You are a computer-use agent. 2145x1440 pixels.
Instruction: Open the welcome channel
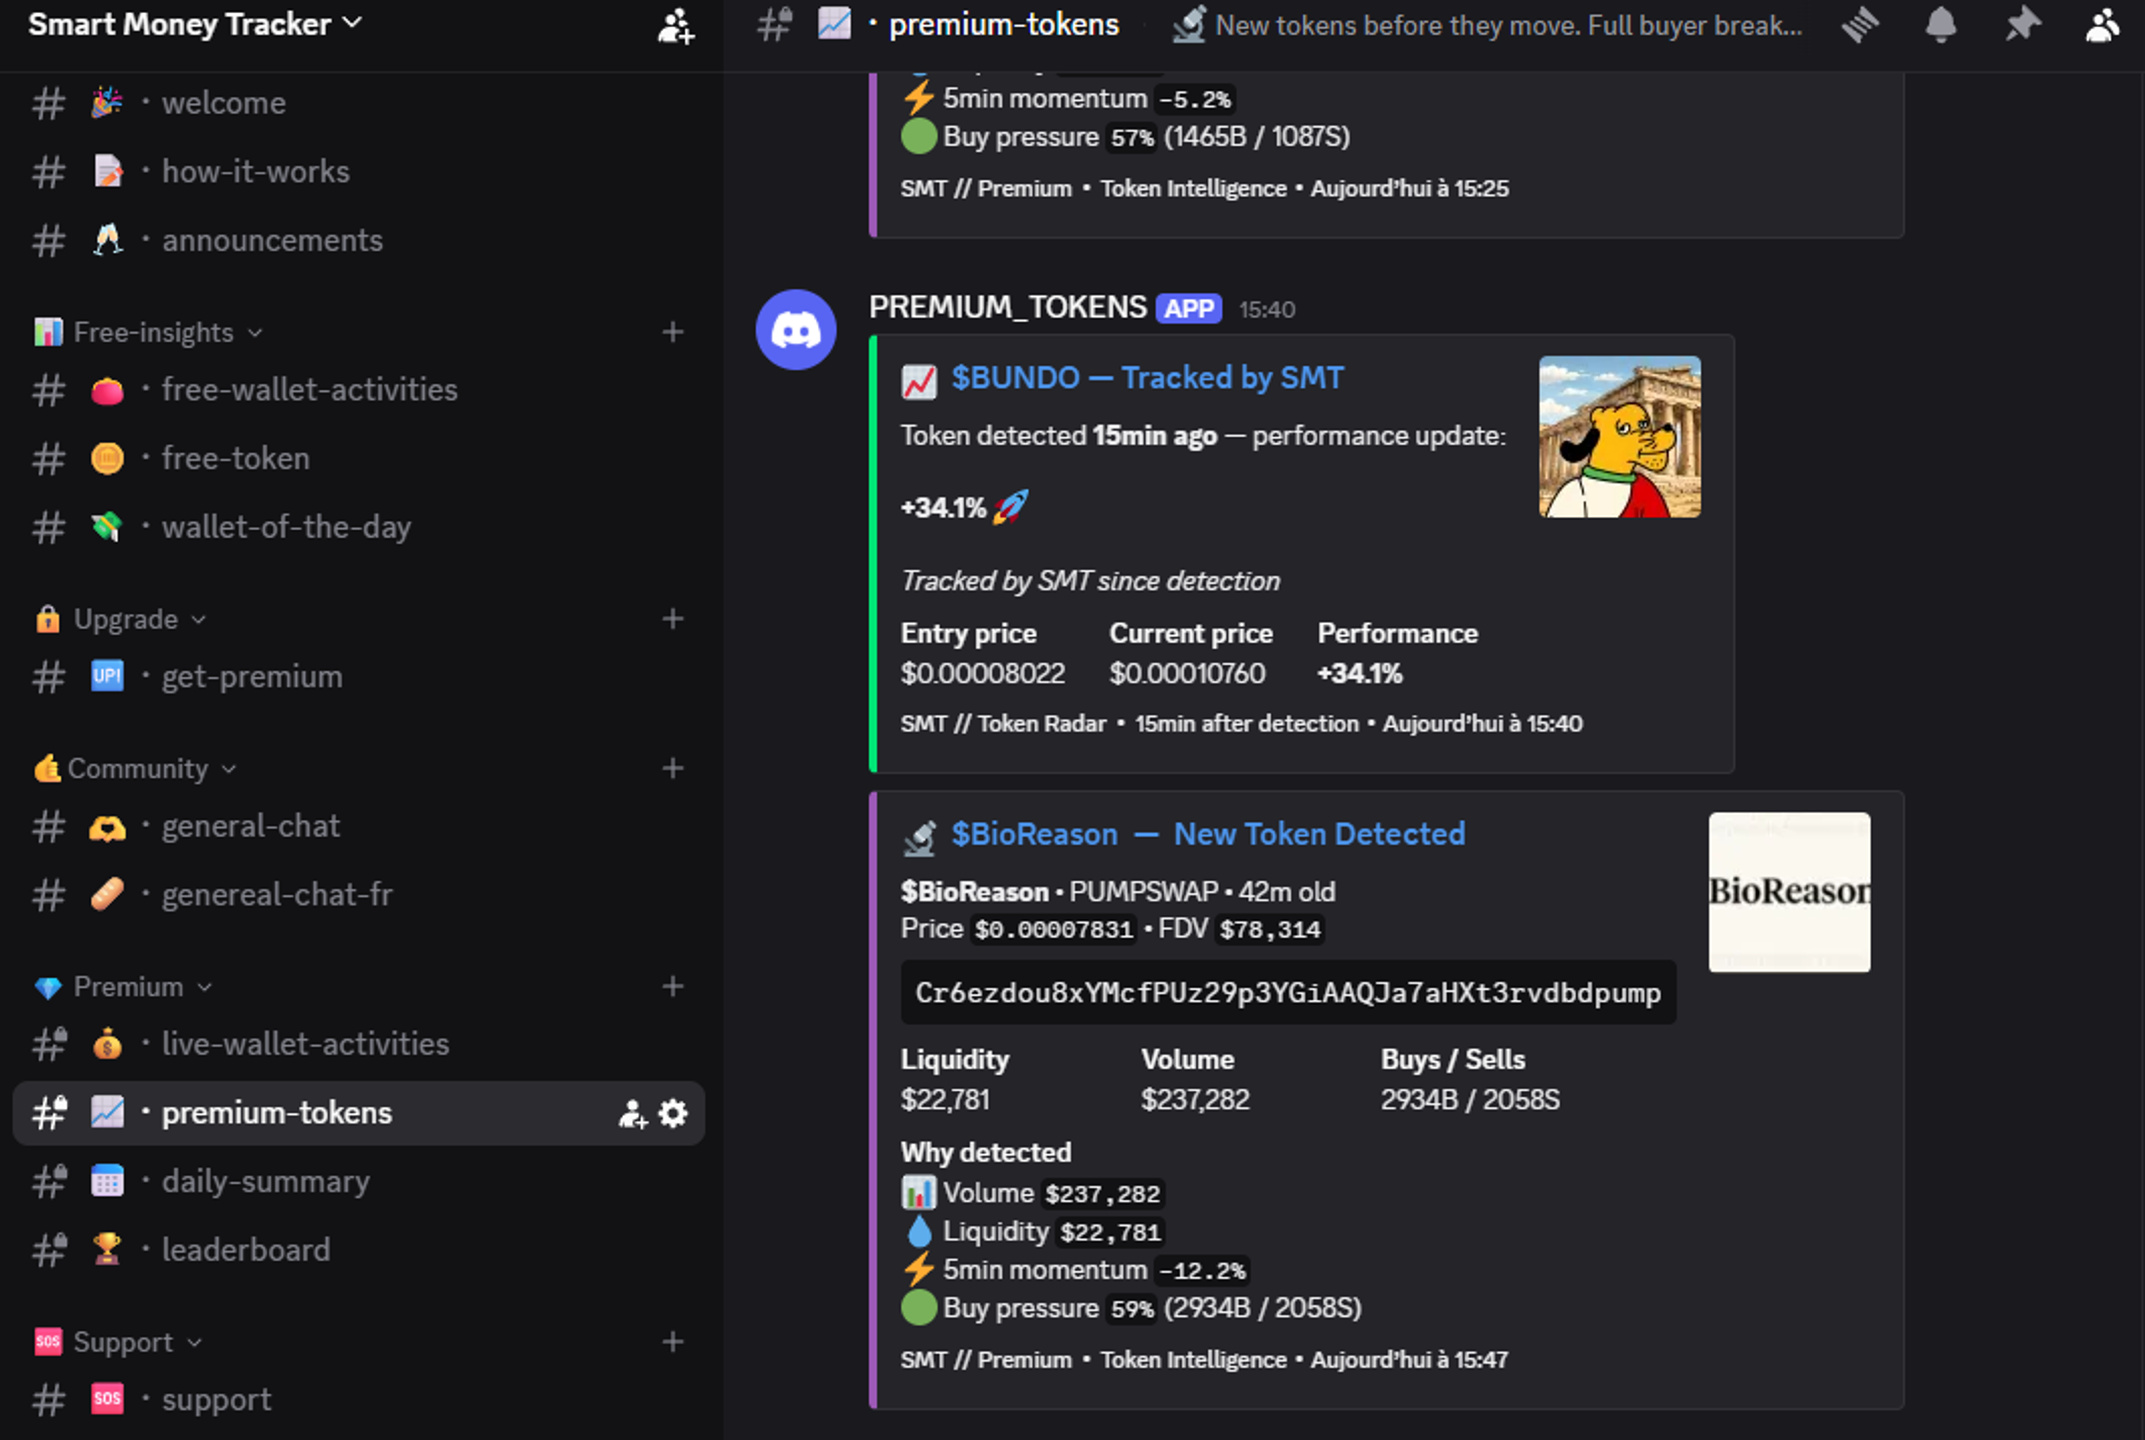358,103
